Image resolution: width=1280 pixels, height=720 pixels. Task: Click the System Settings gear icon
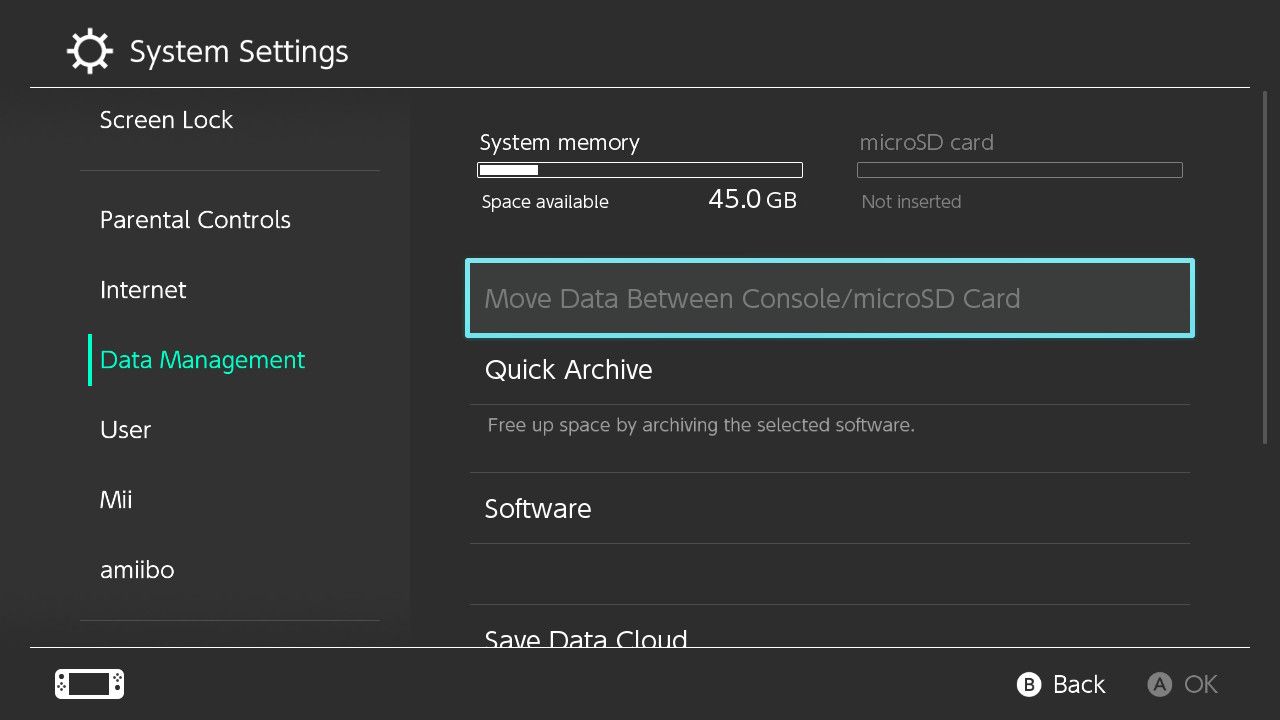pos(89,50)
